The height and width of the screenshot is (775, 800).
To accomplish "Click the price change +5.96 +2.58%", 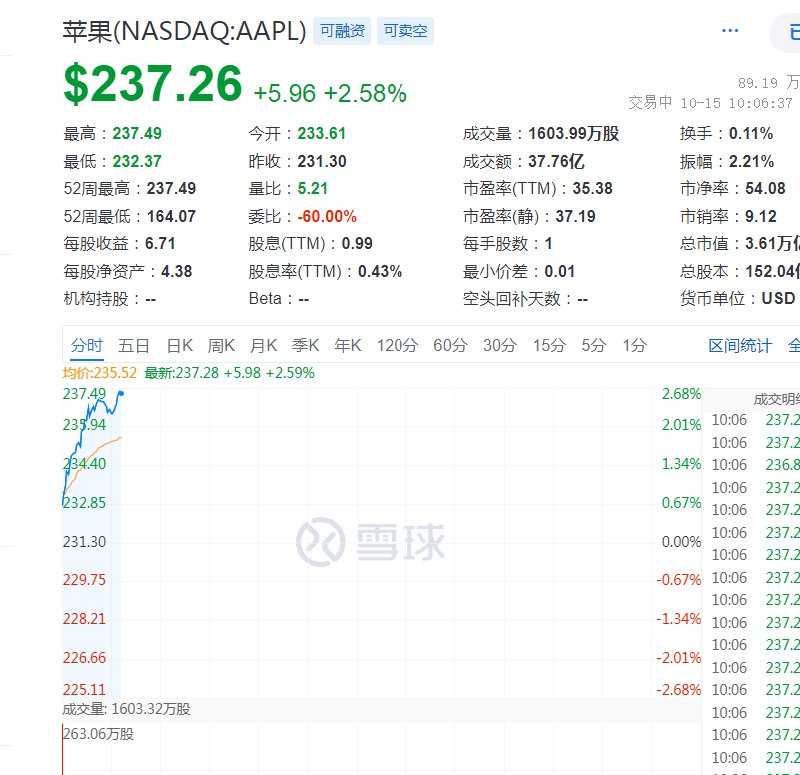I will (x=330, y=93).
